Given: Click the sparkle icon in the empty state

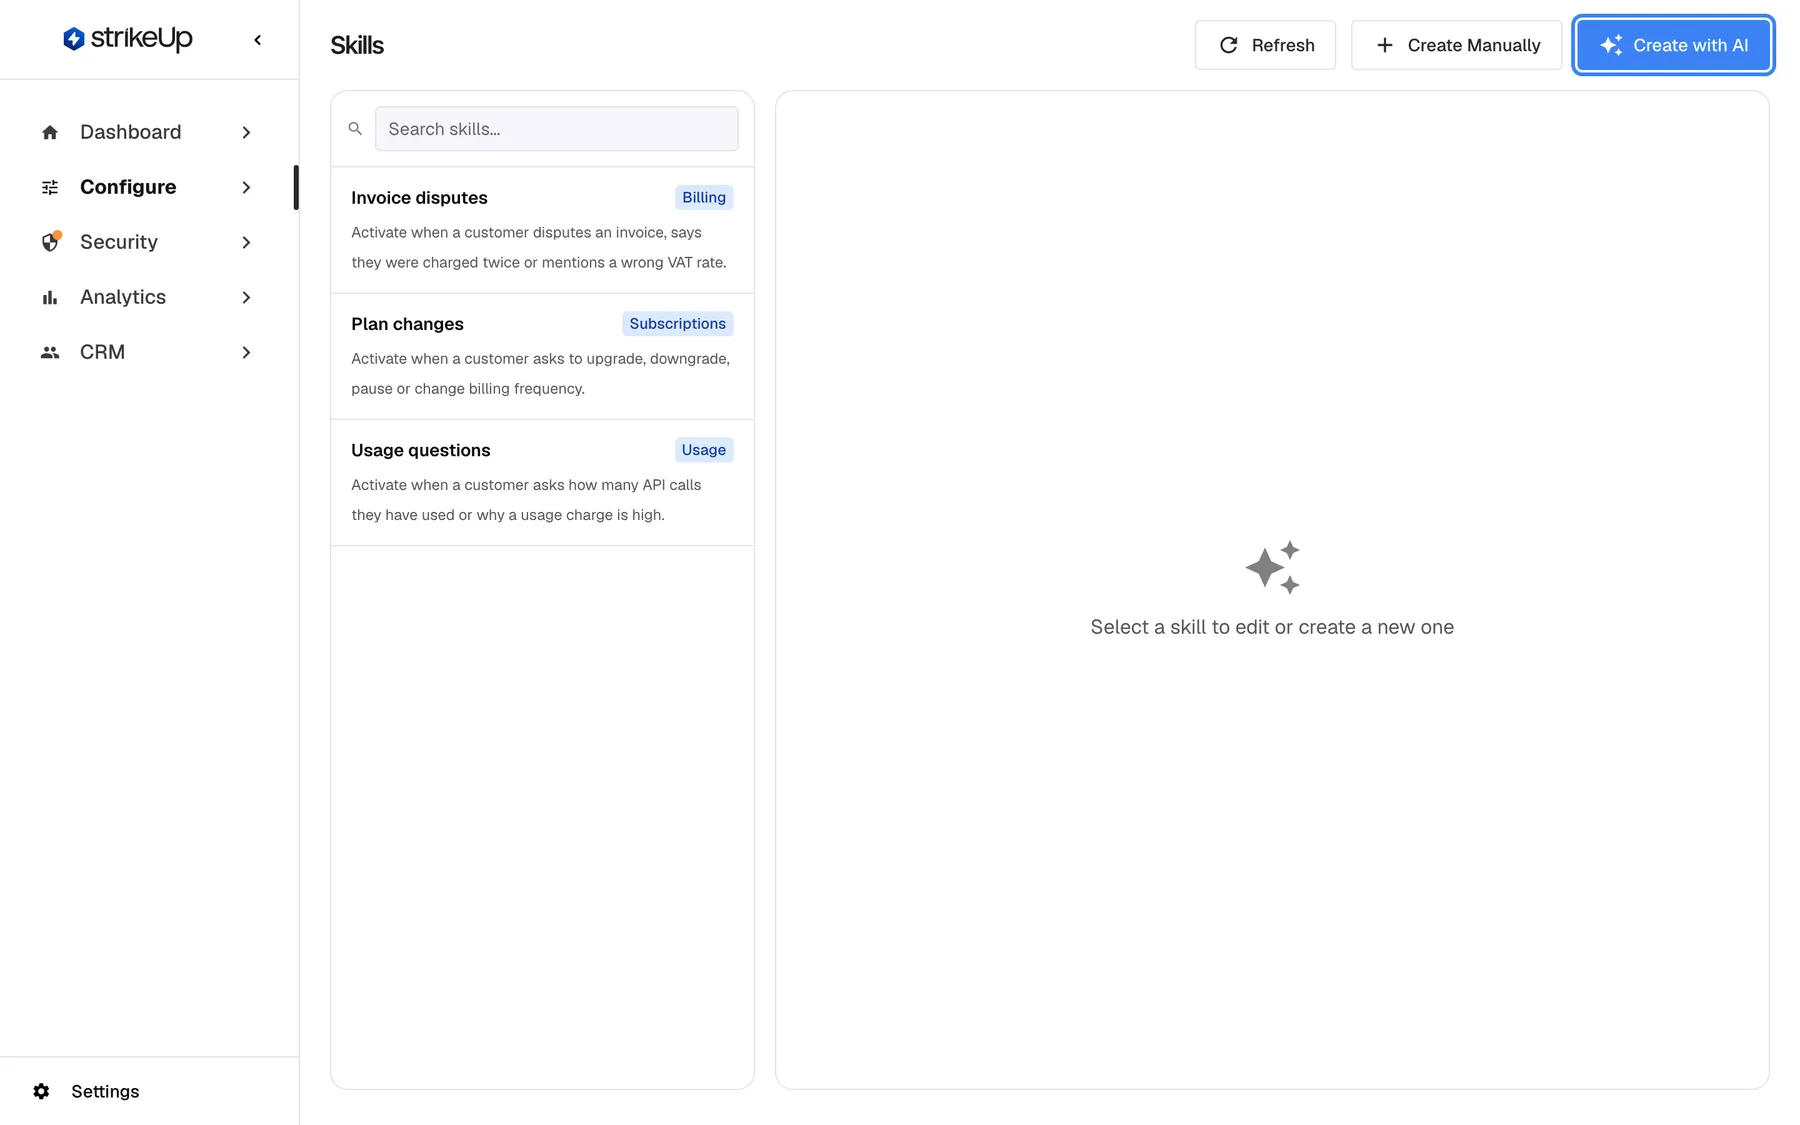Looking at the screenshot, I should (1272, 567).
